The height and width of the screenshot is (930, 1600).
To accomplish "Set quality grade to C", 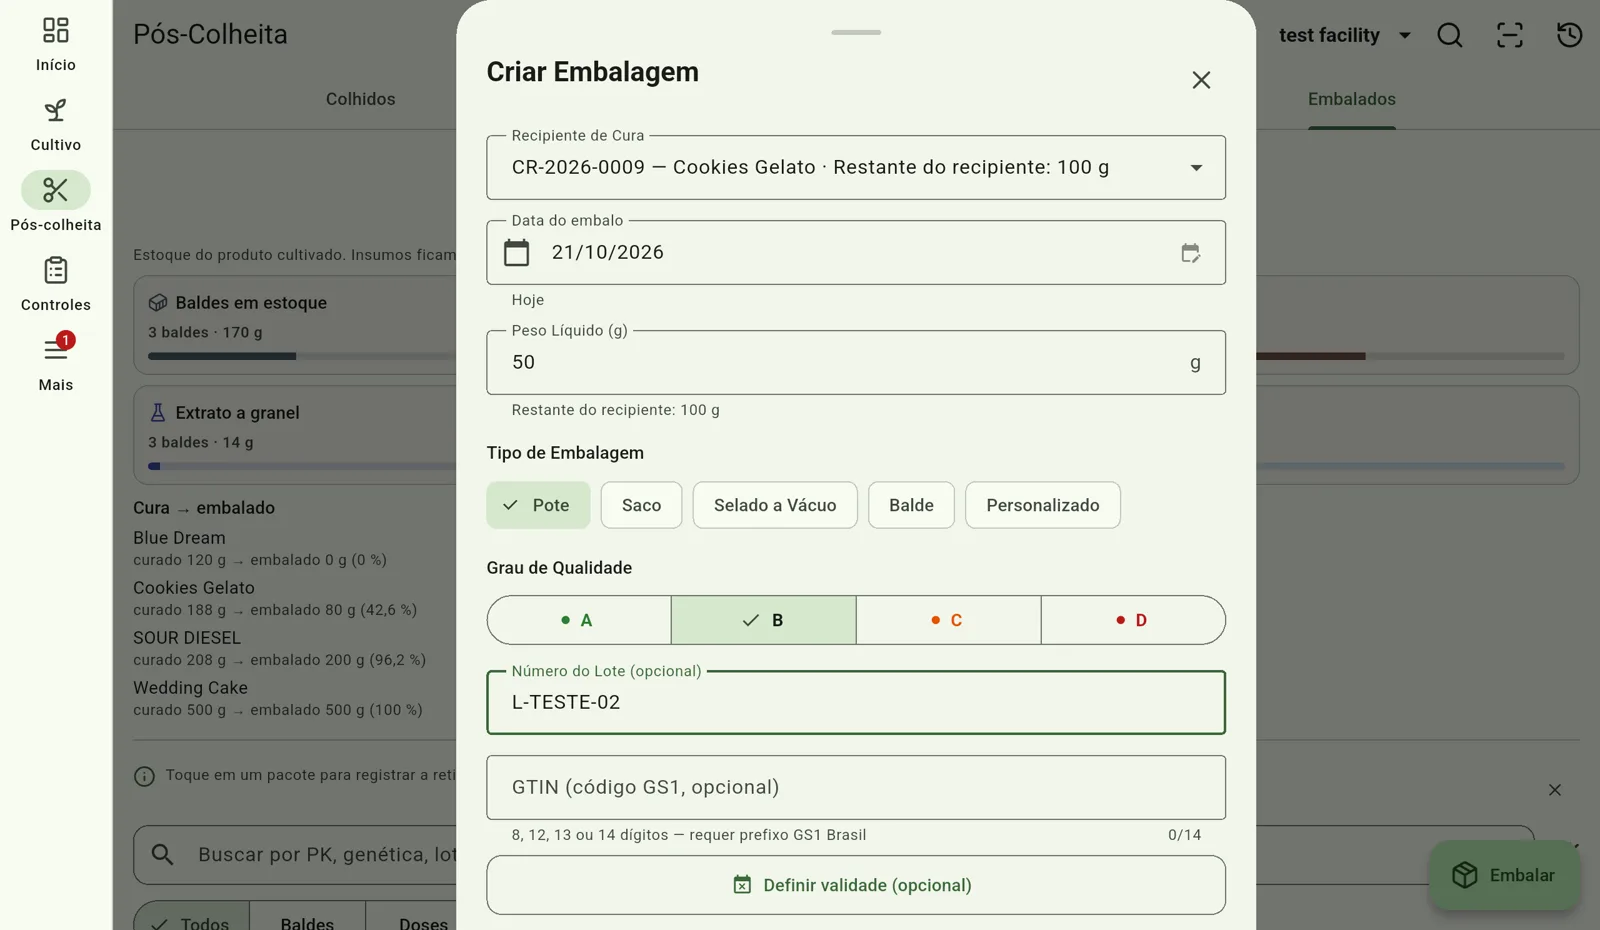I will (948, 620).
